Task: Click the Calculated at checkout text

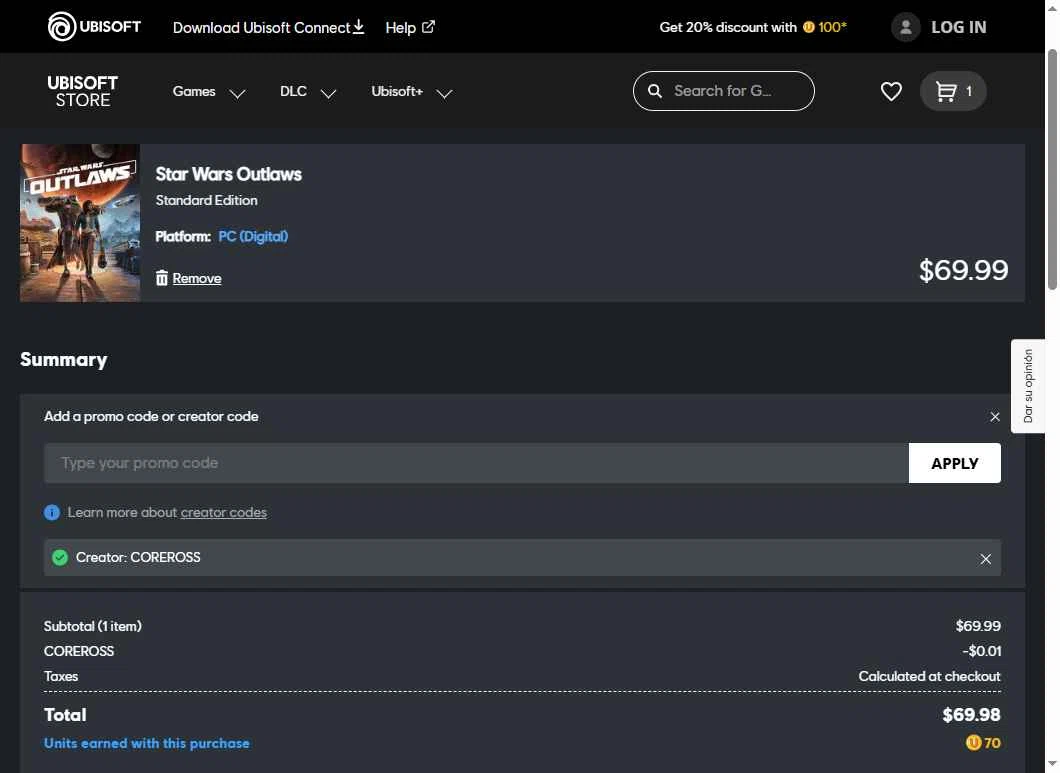Action: [930, 676]
